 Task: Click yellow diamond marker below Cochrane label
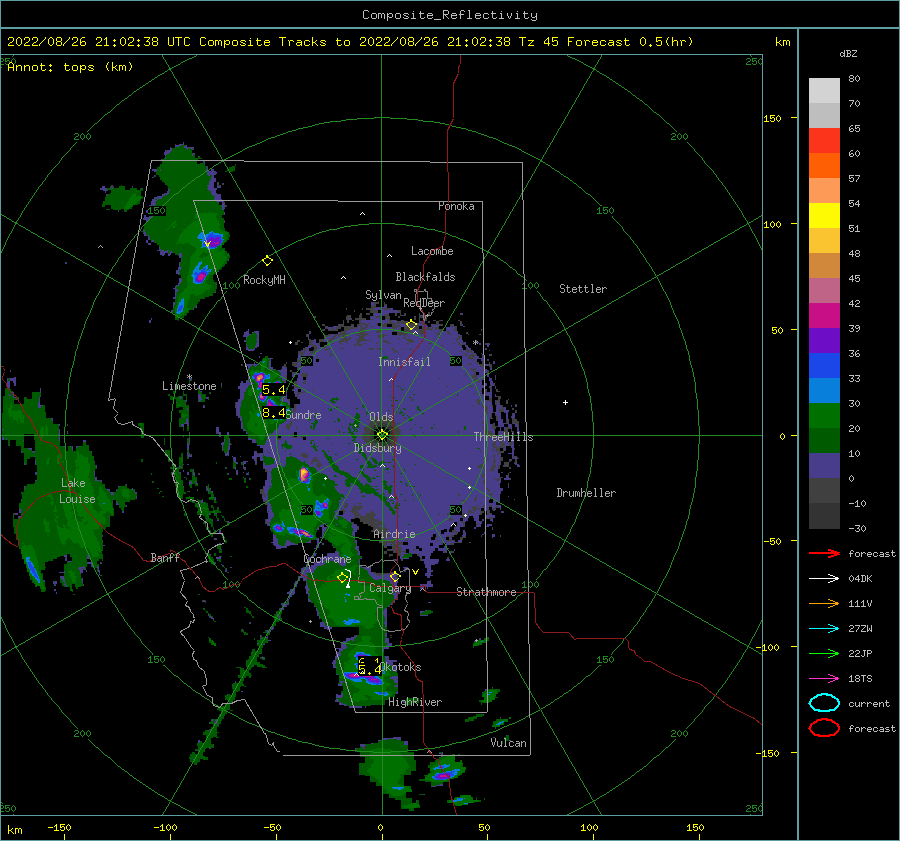click(x=343, y=578)
